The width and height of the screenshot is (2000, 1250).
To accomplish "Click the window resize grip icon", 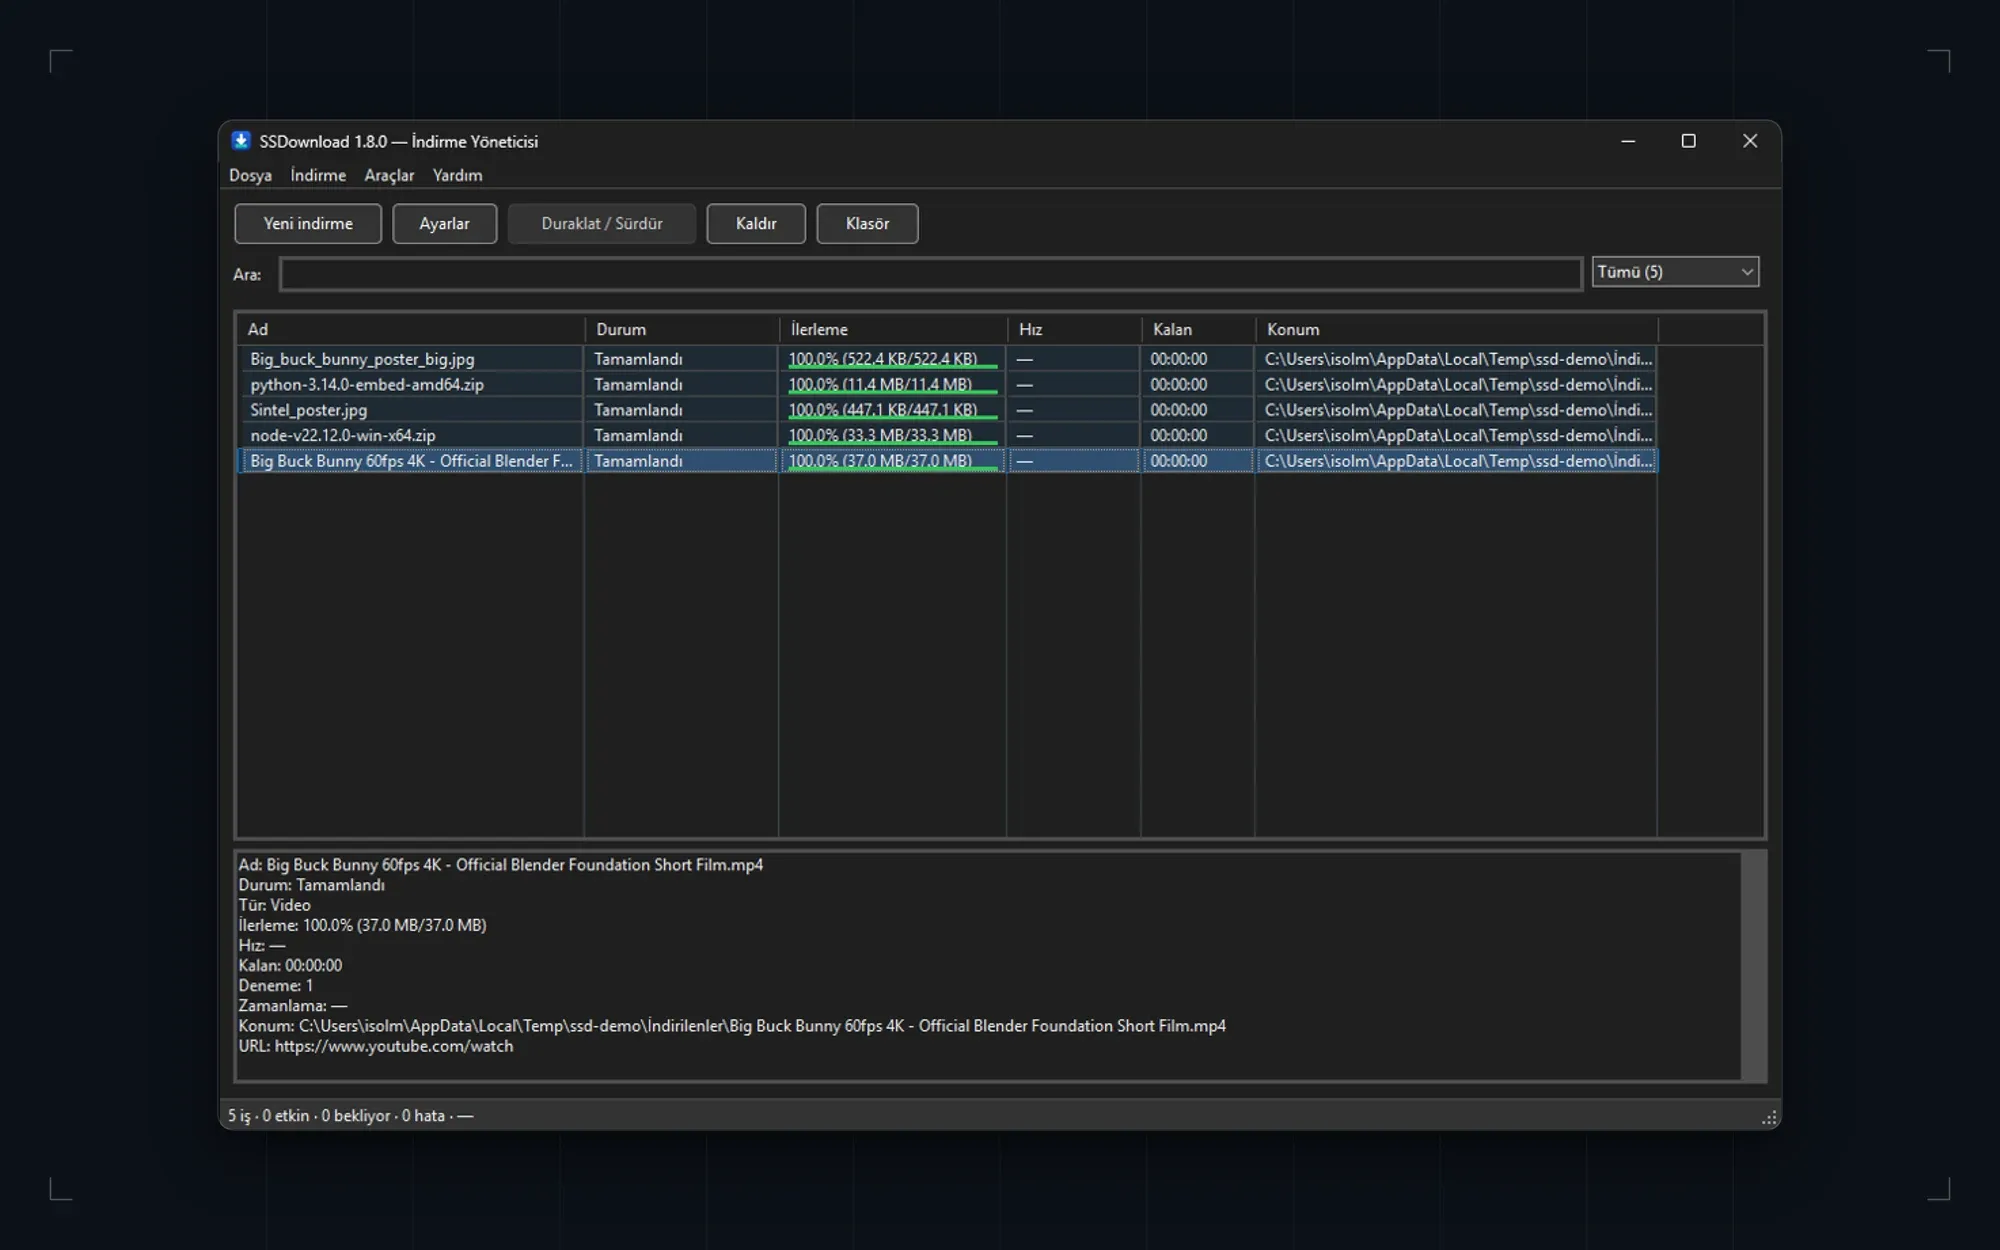I will (1769, 1118).
